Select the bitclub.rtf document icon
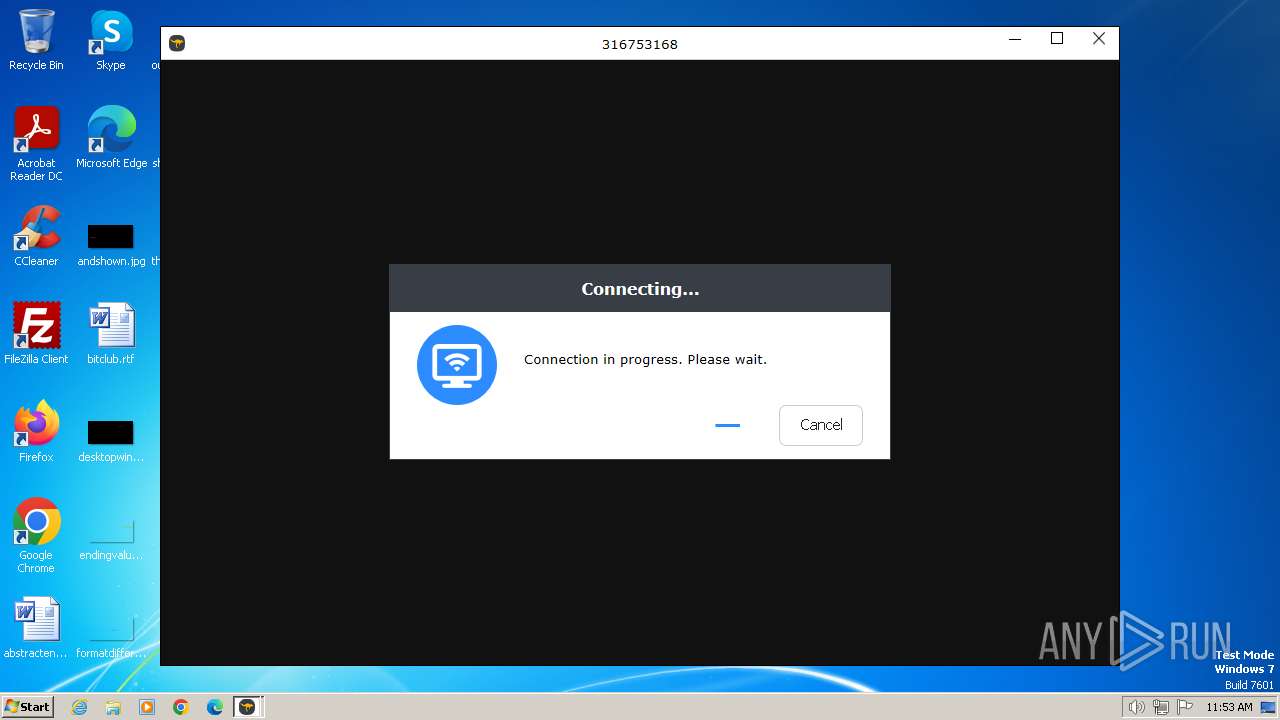This screenshot has height=720, width=1280. [x=111, y=333]
